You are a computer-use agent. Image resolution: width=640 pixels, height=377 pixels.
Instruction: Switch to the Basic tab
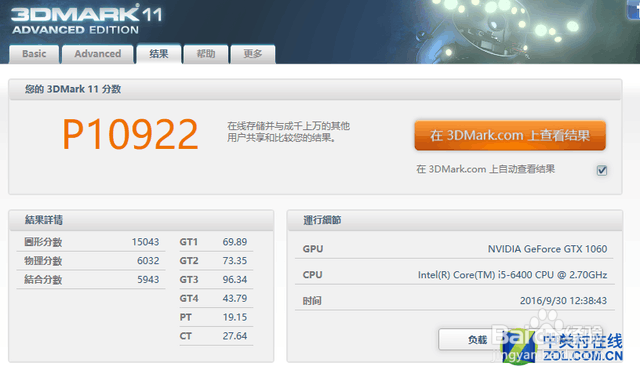point(34,54)
